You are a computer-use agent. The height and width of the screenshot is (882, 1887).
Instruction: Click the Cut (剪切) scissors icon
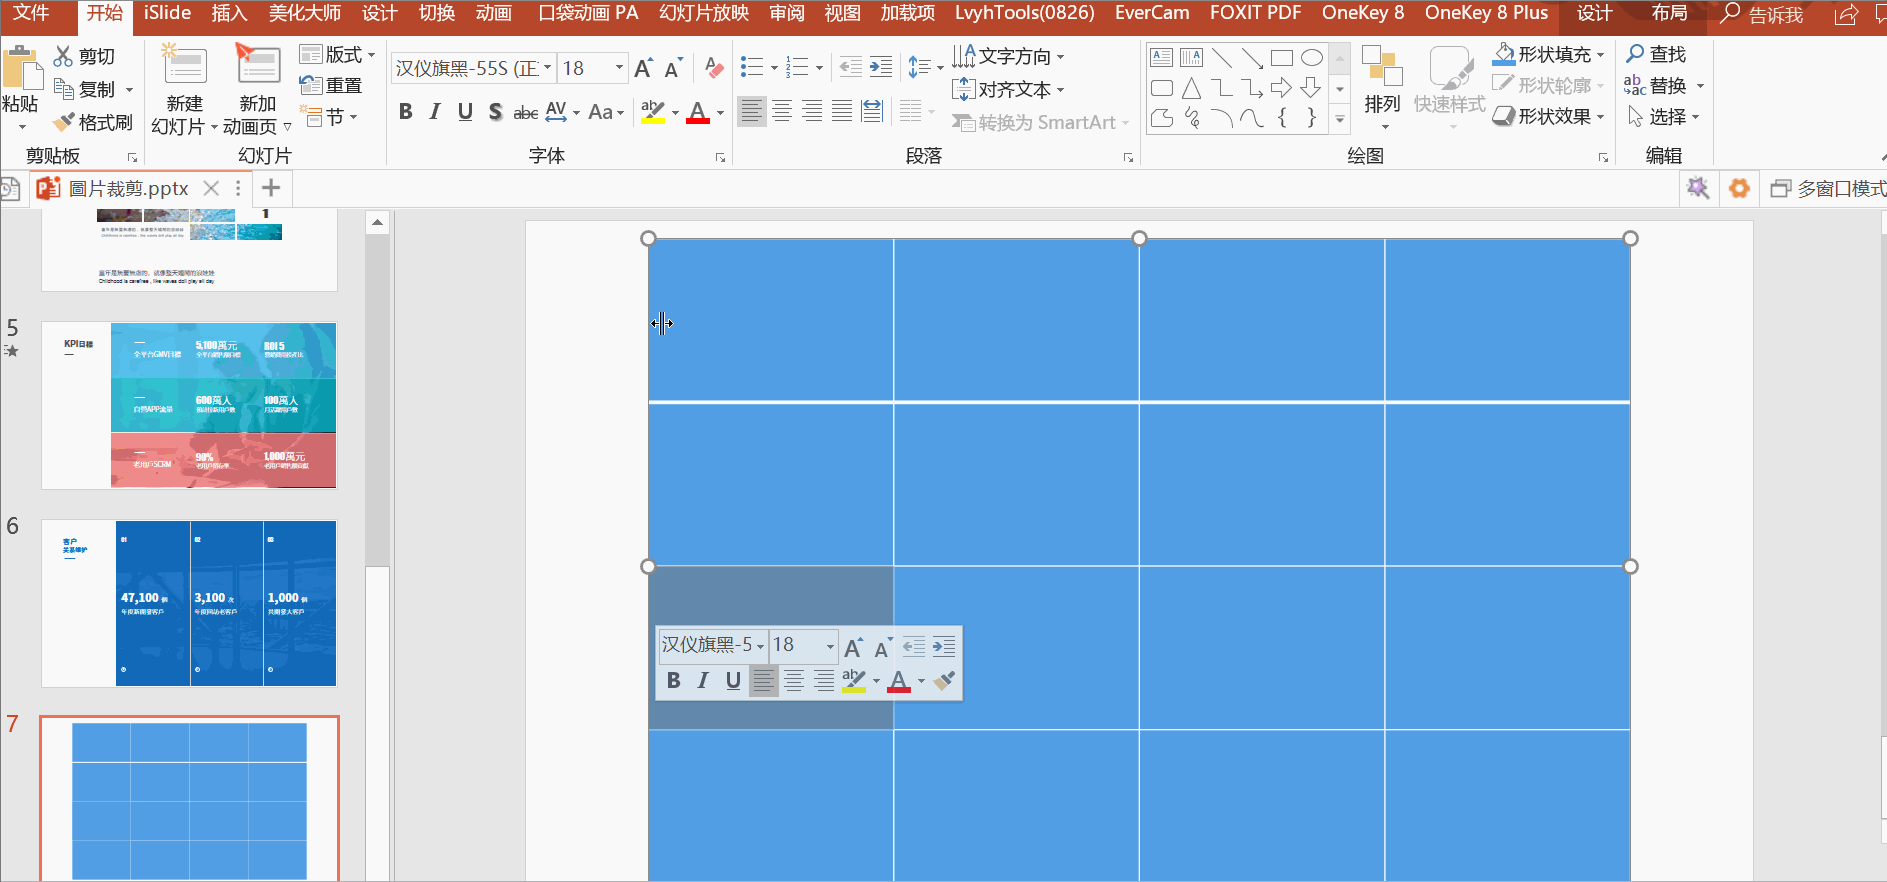63,57
